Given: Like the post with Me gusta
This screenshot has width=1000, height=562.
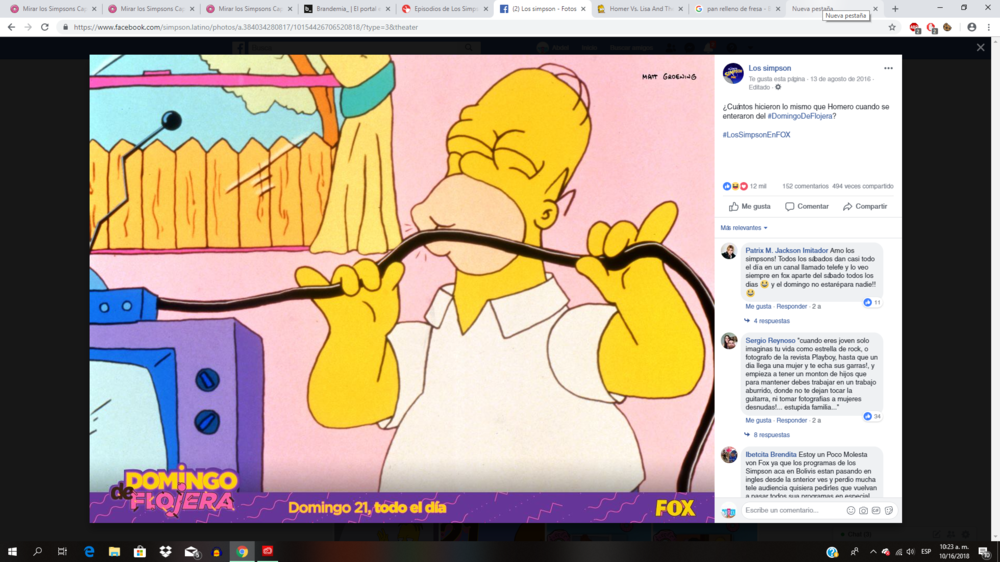Looking at the screenshot, I should (749, 207).
